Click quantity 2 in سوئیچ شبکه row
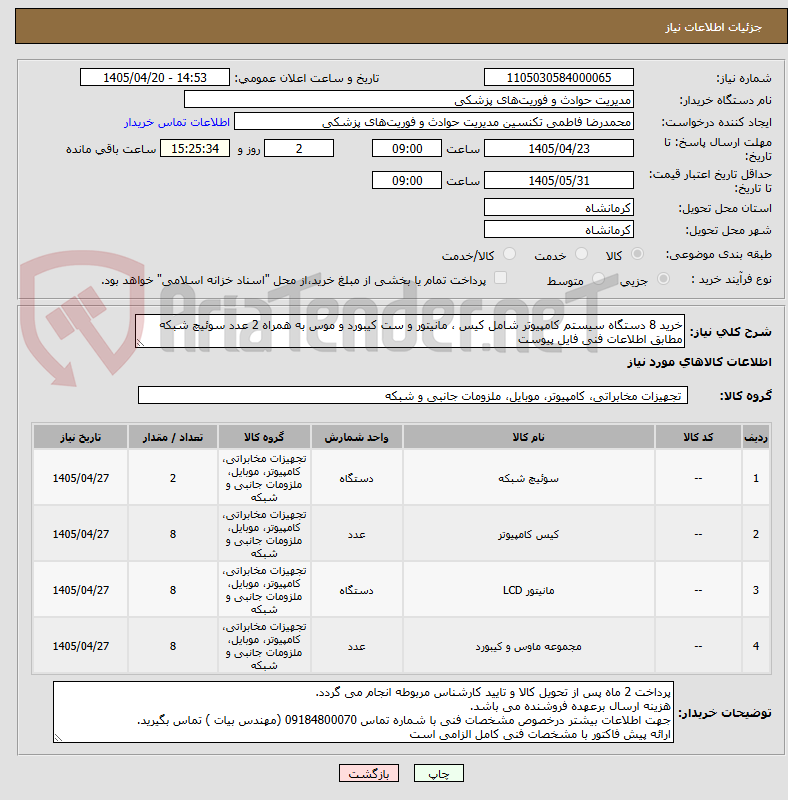 click(x=173, y=478)
